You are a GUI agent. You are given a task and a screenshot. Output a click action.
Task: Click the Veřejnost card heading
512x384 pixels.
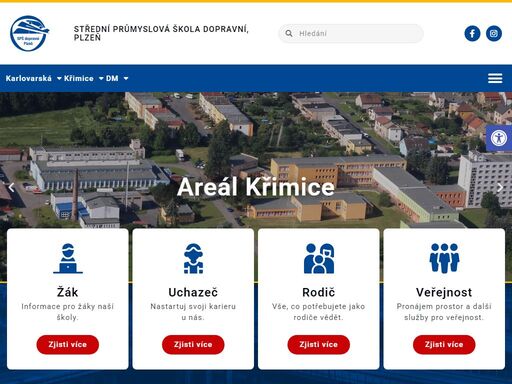point(444,292)
